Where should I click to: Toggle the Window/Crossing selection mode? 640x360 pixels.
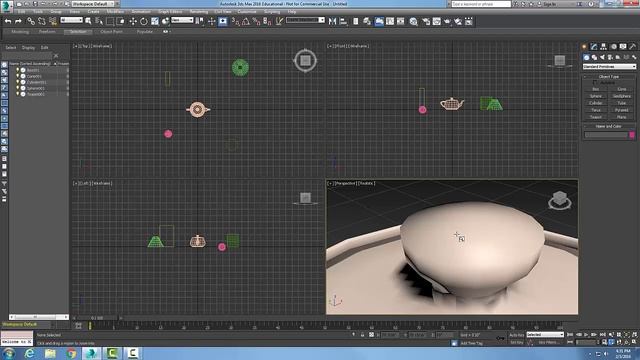click(x=121, y=21)
